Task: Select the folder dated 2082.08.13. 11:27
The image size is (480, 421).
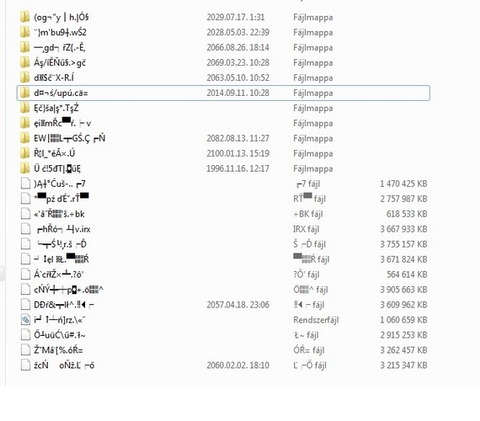Action: 223,138
